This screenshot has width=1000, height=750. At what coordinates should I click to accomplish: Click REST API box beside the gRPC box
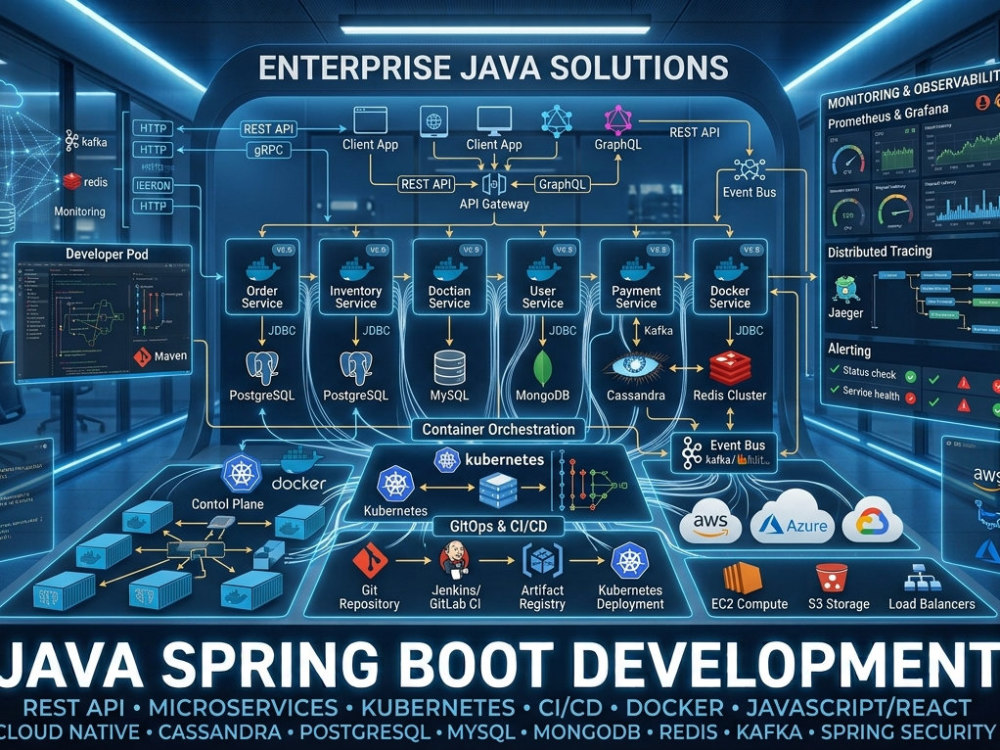(x=268, y=129)
